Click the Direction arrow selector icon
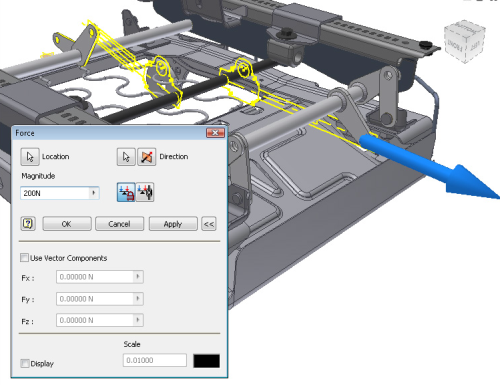Image resolution: width=500 pixels, height=385 pixels. [x=126, y=157]
